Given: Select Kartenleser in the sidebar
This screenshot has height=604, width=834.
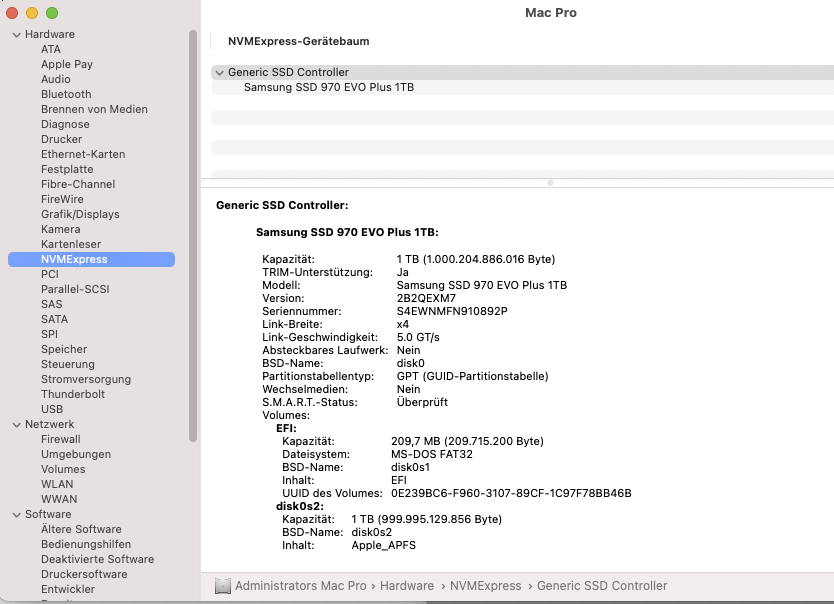Looking at the screenshot, I should click(x=71, y=244).
